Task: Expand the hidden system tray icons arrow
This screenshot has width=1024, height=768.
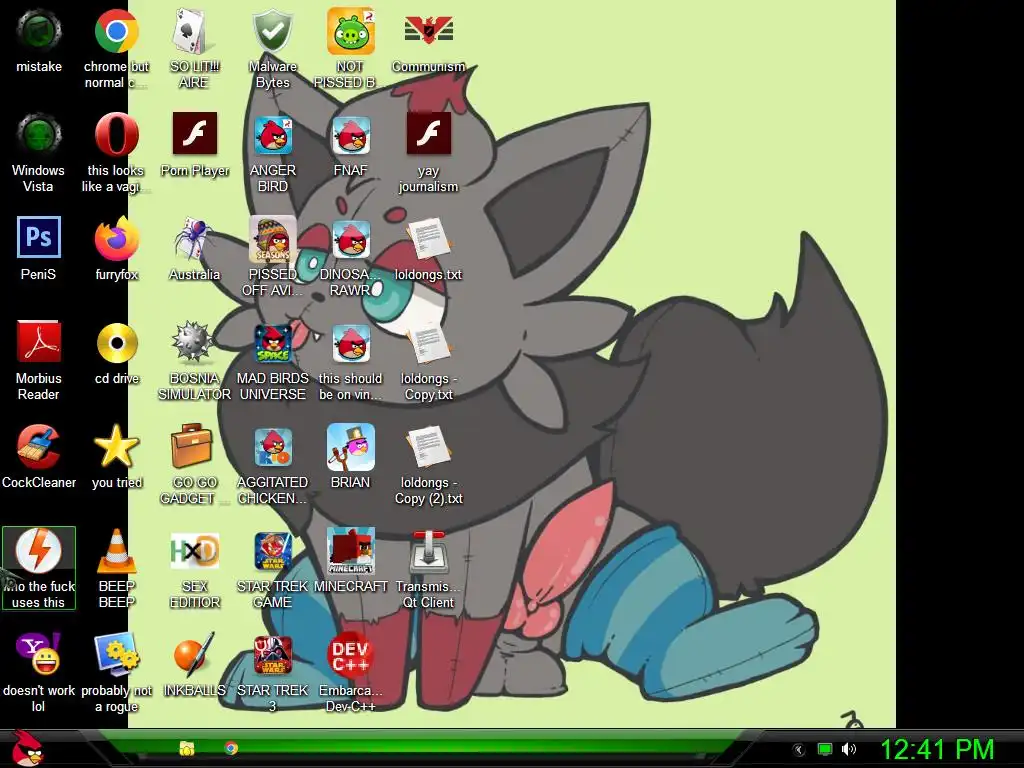Action: coord(799,749)
